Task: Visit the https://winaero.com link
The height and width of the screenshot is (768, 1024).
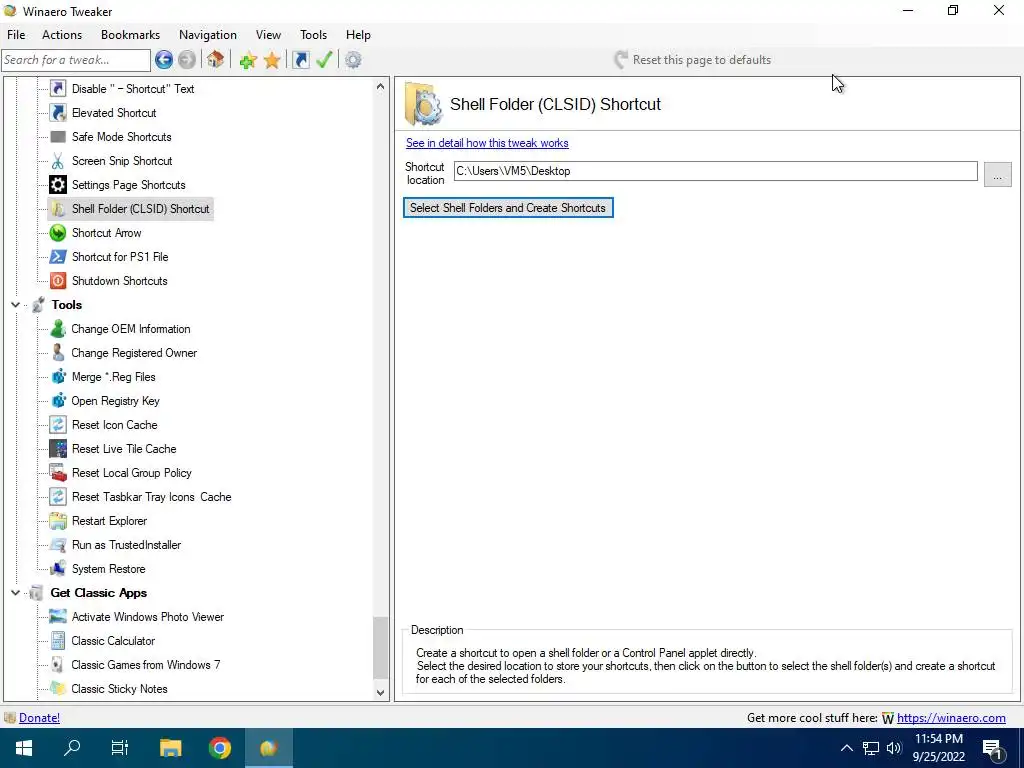Action: click(951, 718)
